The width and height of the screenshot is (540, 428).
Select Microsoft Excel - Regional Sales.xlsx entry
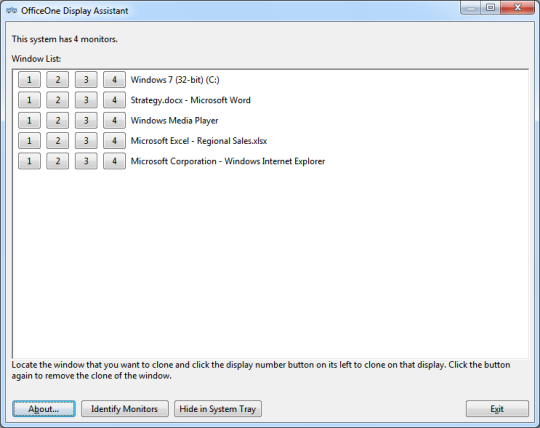click(x=199, y=141)
